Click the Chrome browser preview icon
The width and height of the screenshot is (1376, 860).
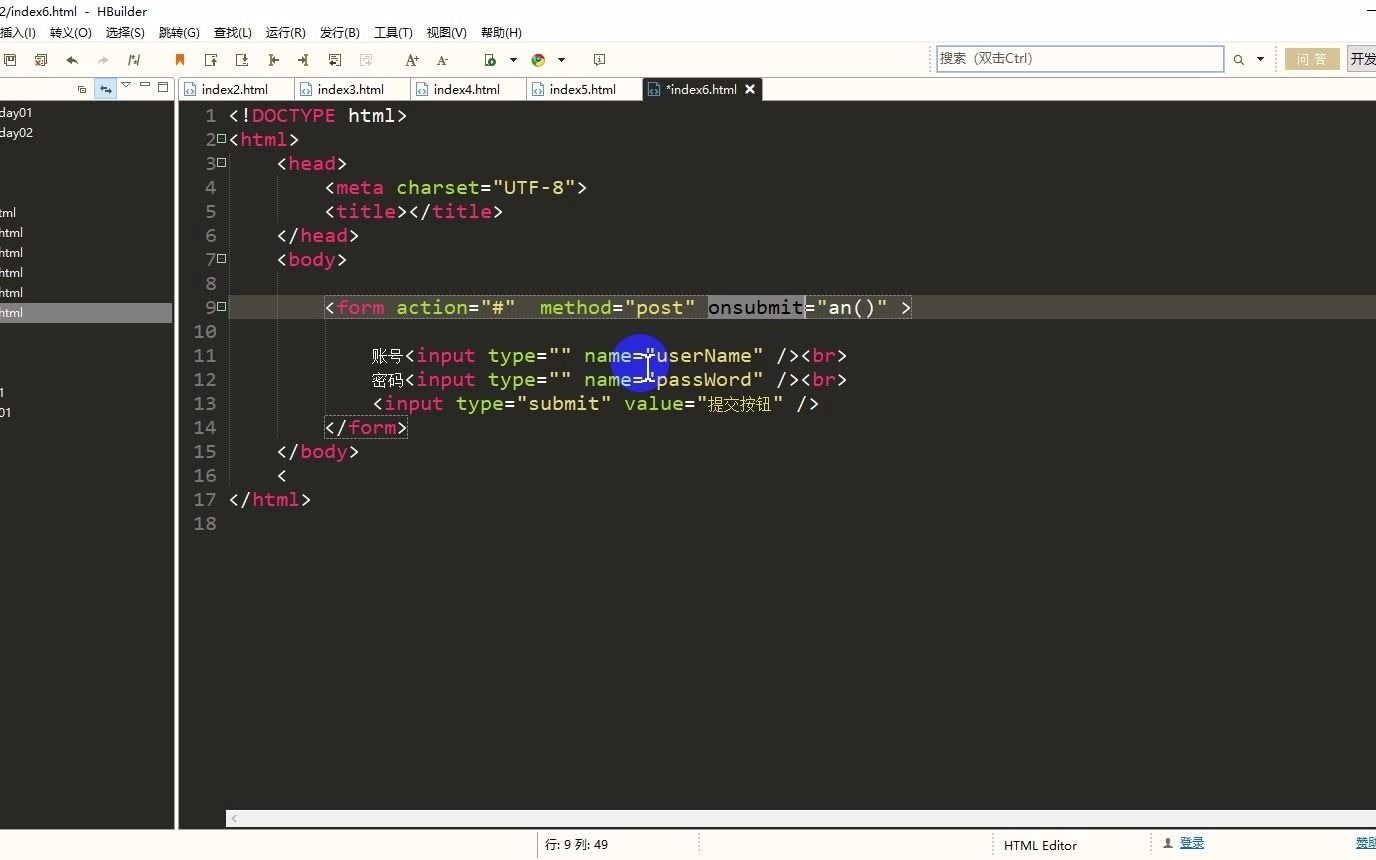[539, 60]
